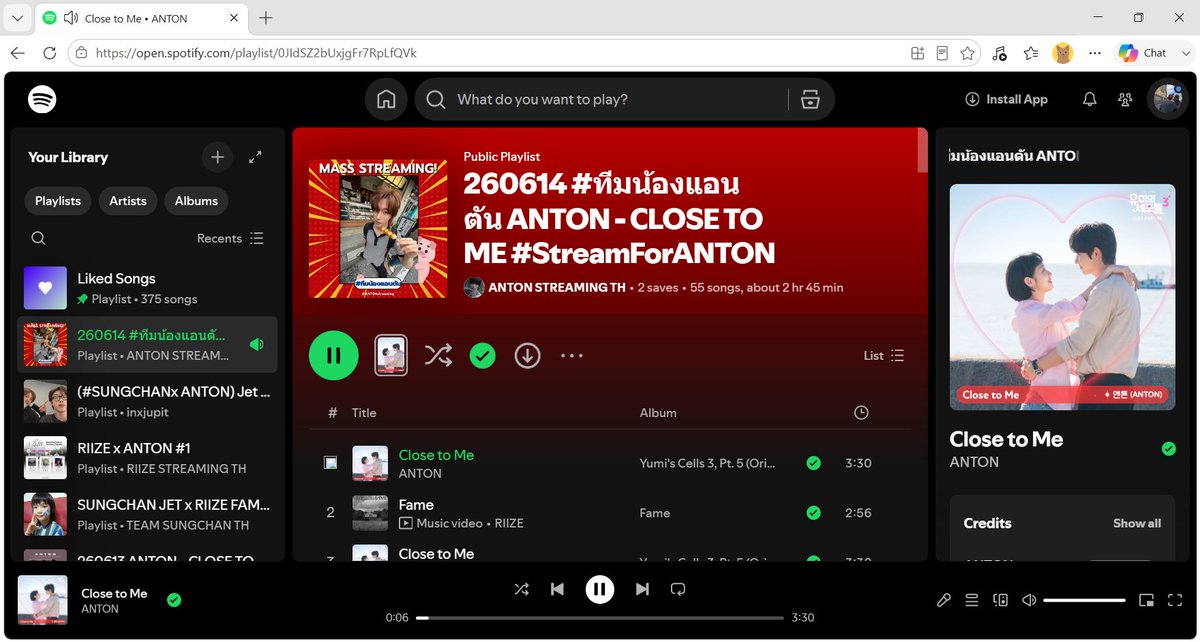
Task: Mute the volume speaker icon
Action: pyautogui.click(x=1029, y=600)
